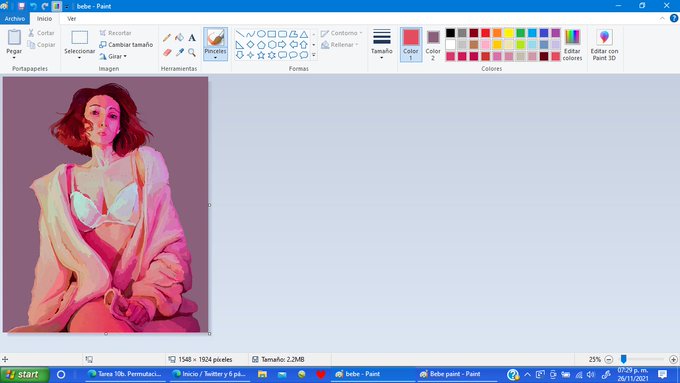Image resolution: width=680 pixels, height=383 pixels.
Task: Activate Color 2 button
Action: 433,44
